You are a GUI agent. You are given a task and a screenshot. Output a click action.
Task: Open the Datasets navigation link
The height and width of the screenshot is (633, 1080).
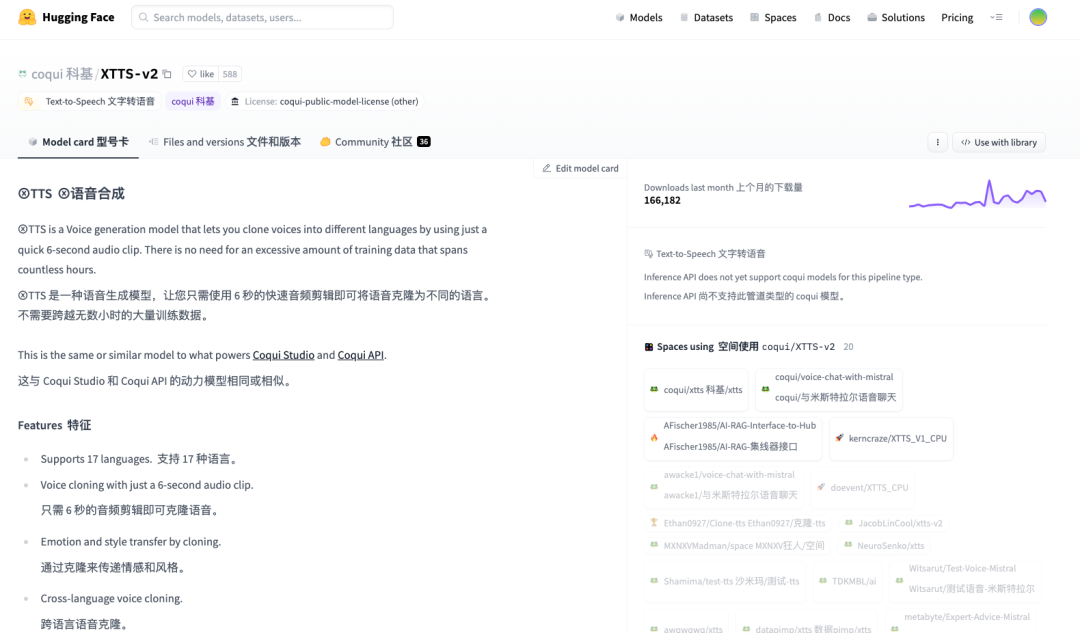click(706, 18)
